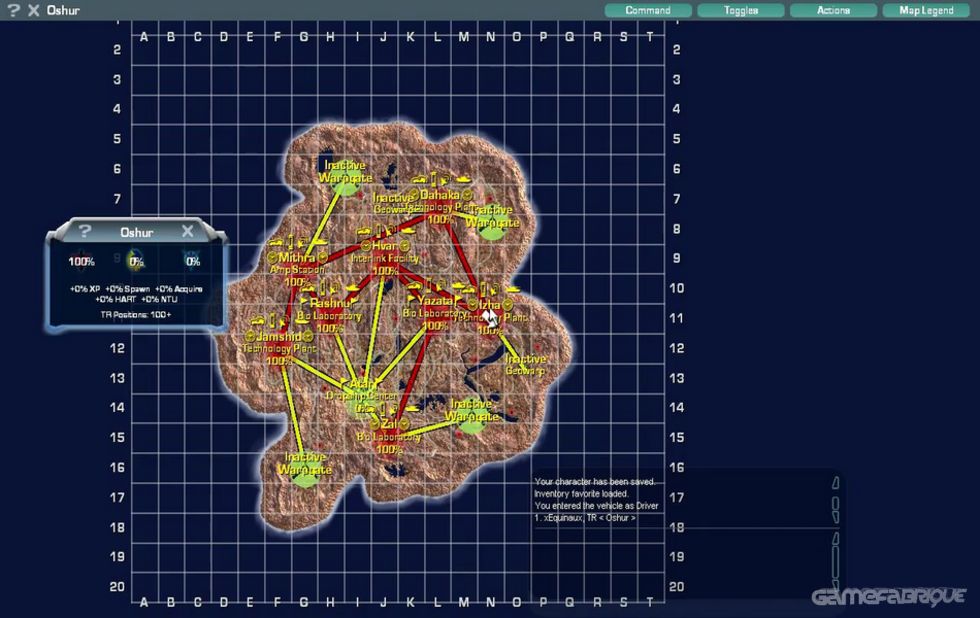
Task: Click the help question mark in top bar
Action: 13,10
